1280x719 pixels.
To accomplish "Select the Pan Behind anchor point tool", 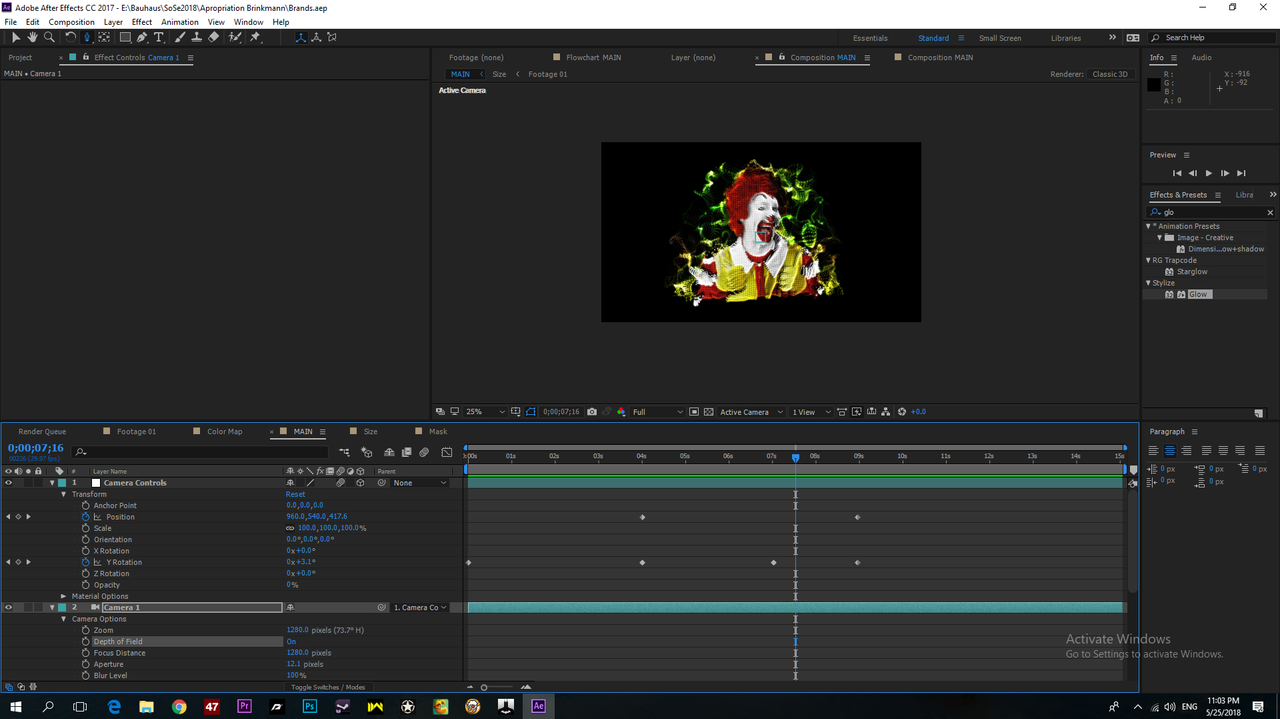I will pyautogui.click(x=104, y=37).
